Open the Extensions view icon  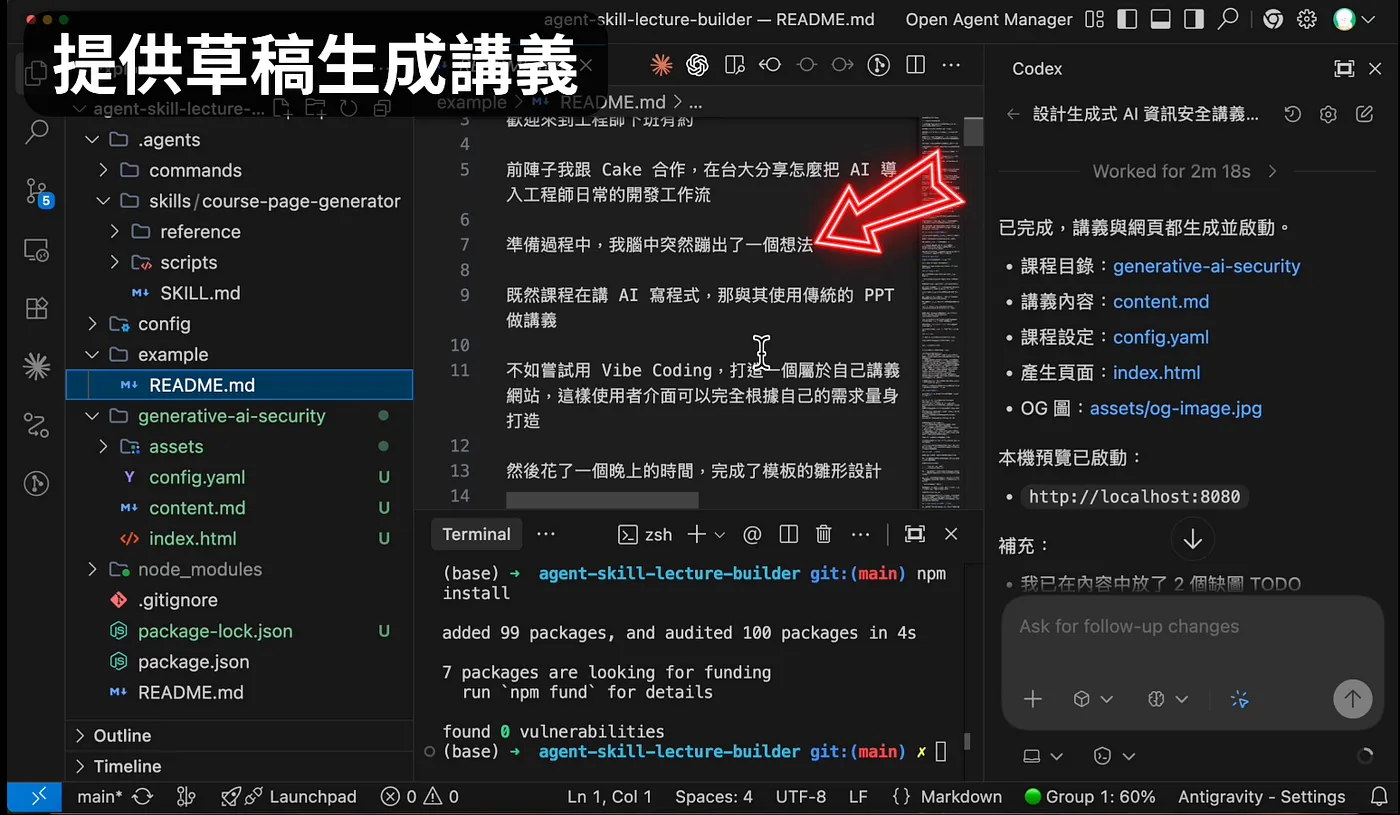[x=37, y=308]
